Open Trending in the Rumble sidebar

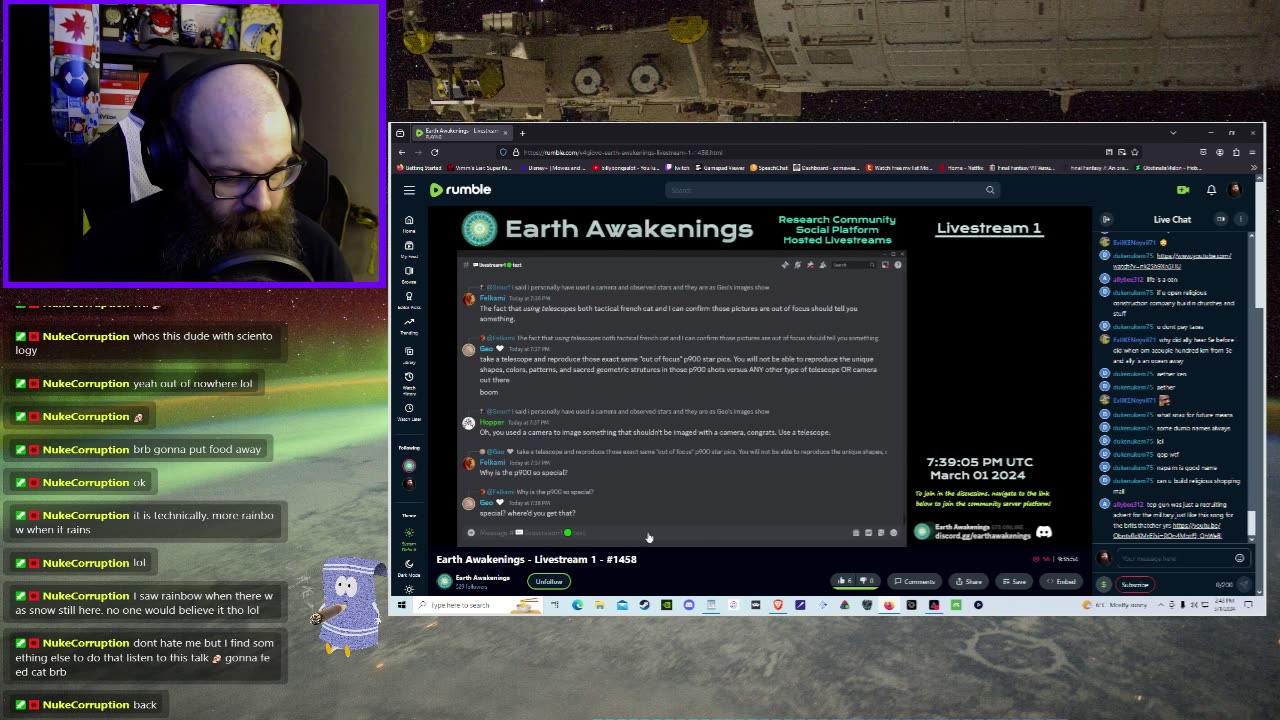(409, 327)
